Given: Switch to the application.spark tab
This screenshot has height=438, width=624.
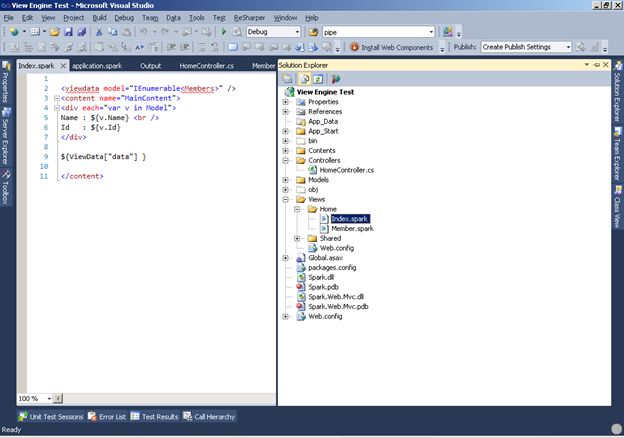Looking at the screenshot, I should (x=97, y=66).
